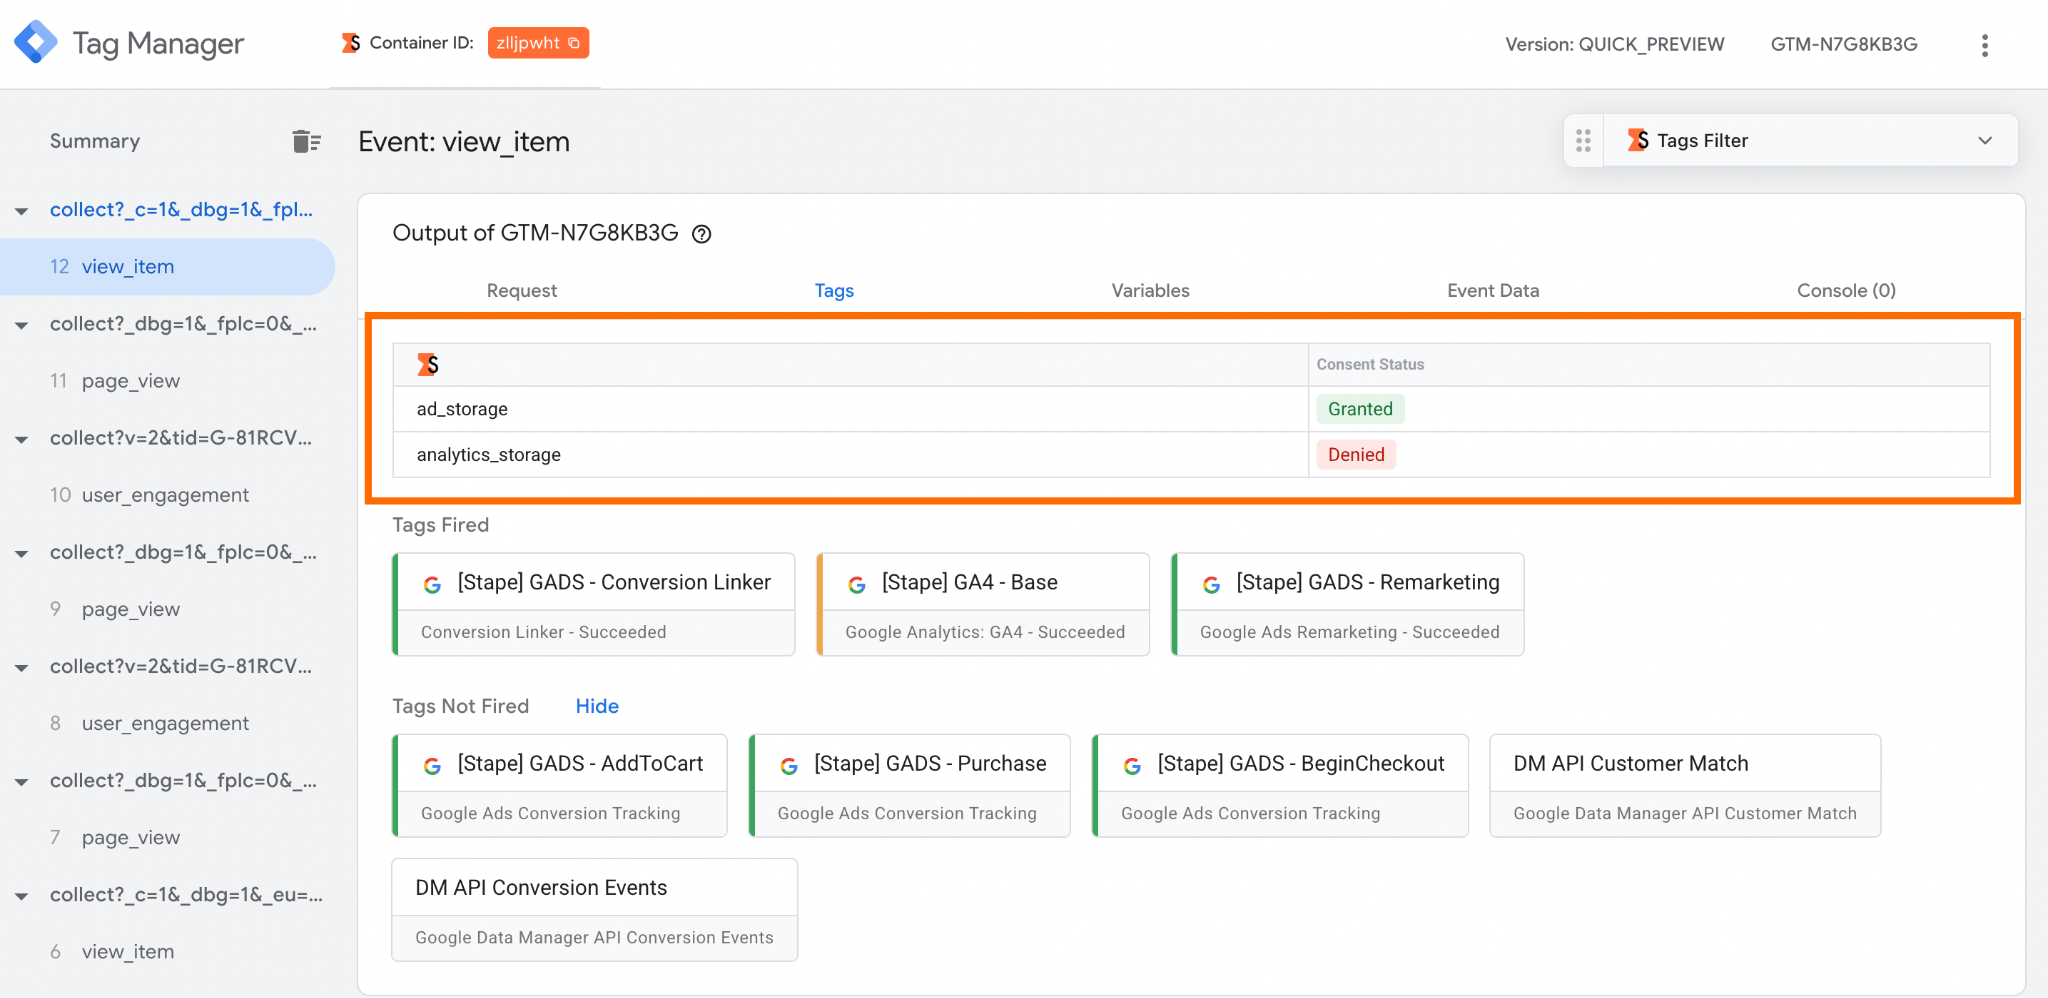2048x998 pixels.
Task: Select event 12 view_item
Action: (x=167, y=267)
